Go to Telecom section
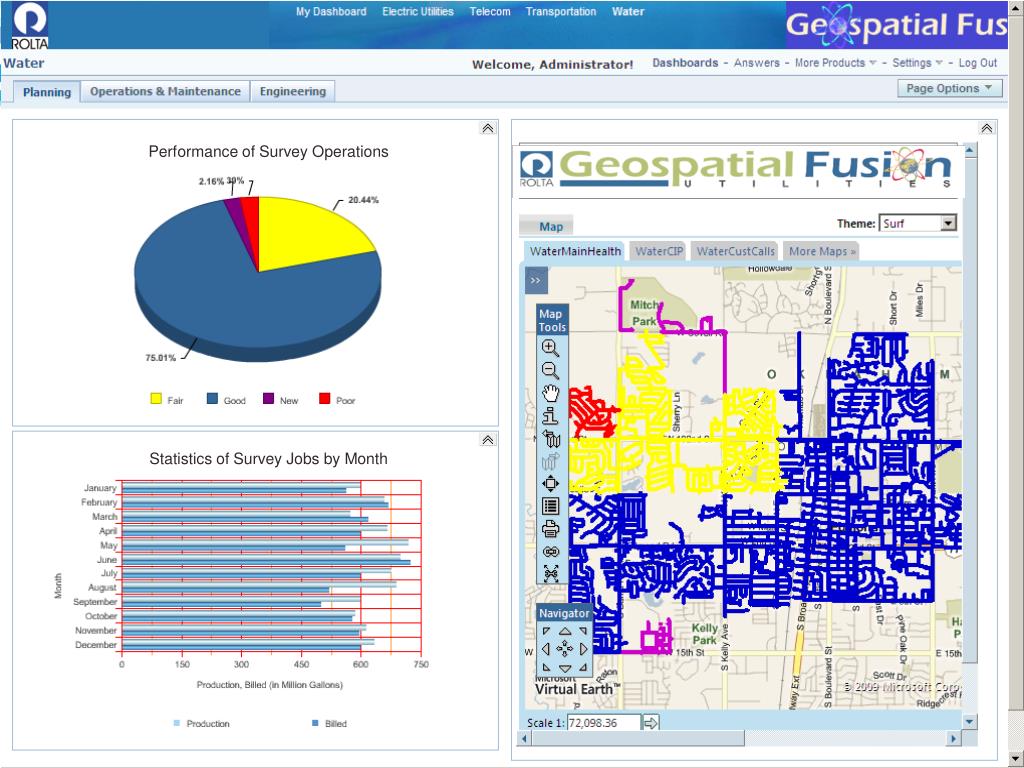 (x=490, y=12)
